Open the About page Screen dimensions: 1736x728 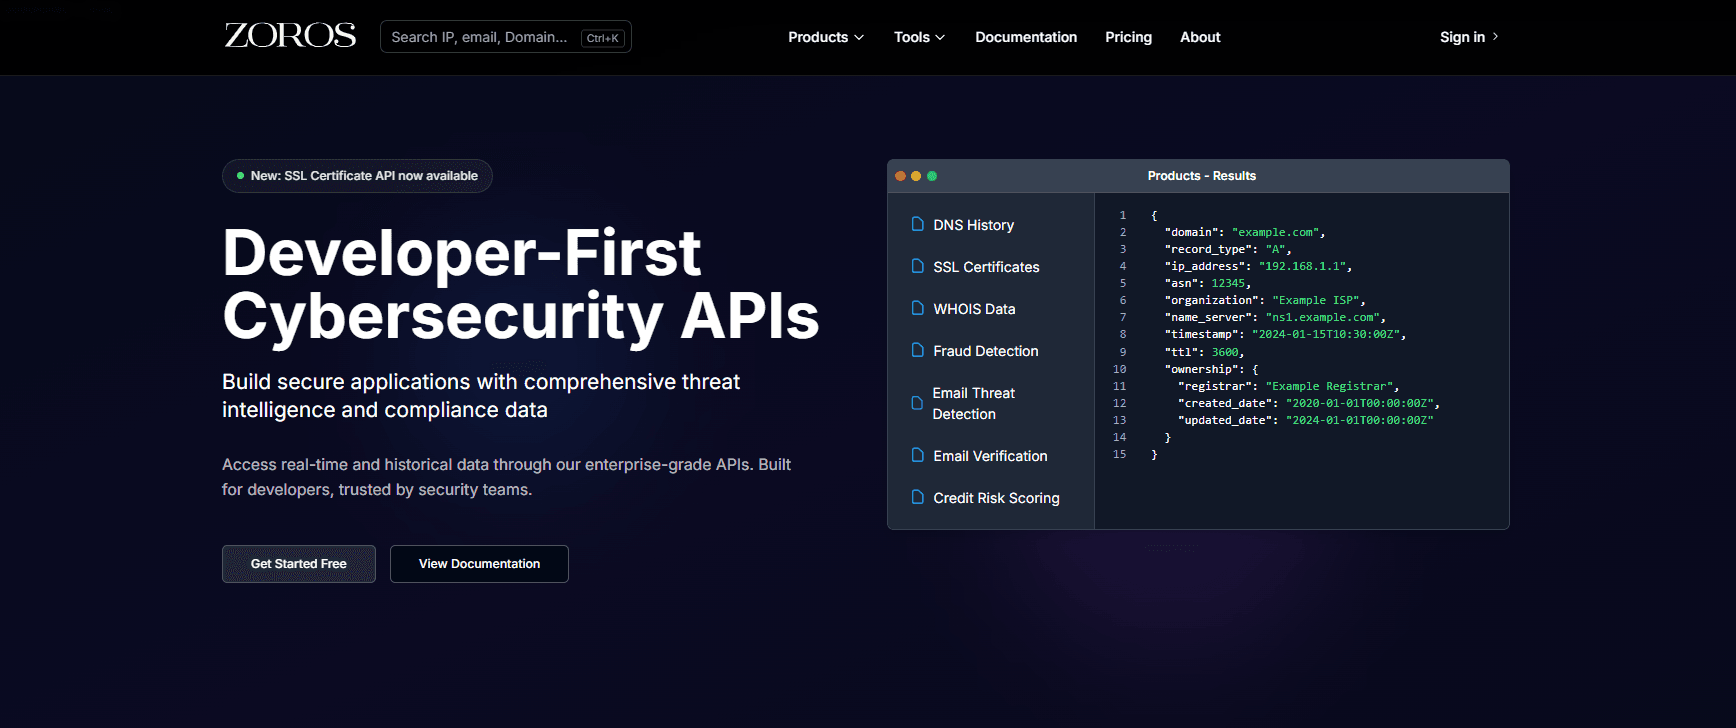(x=1200, y=37)
